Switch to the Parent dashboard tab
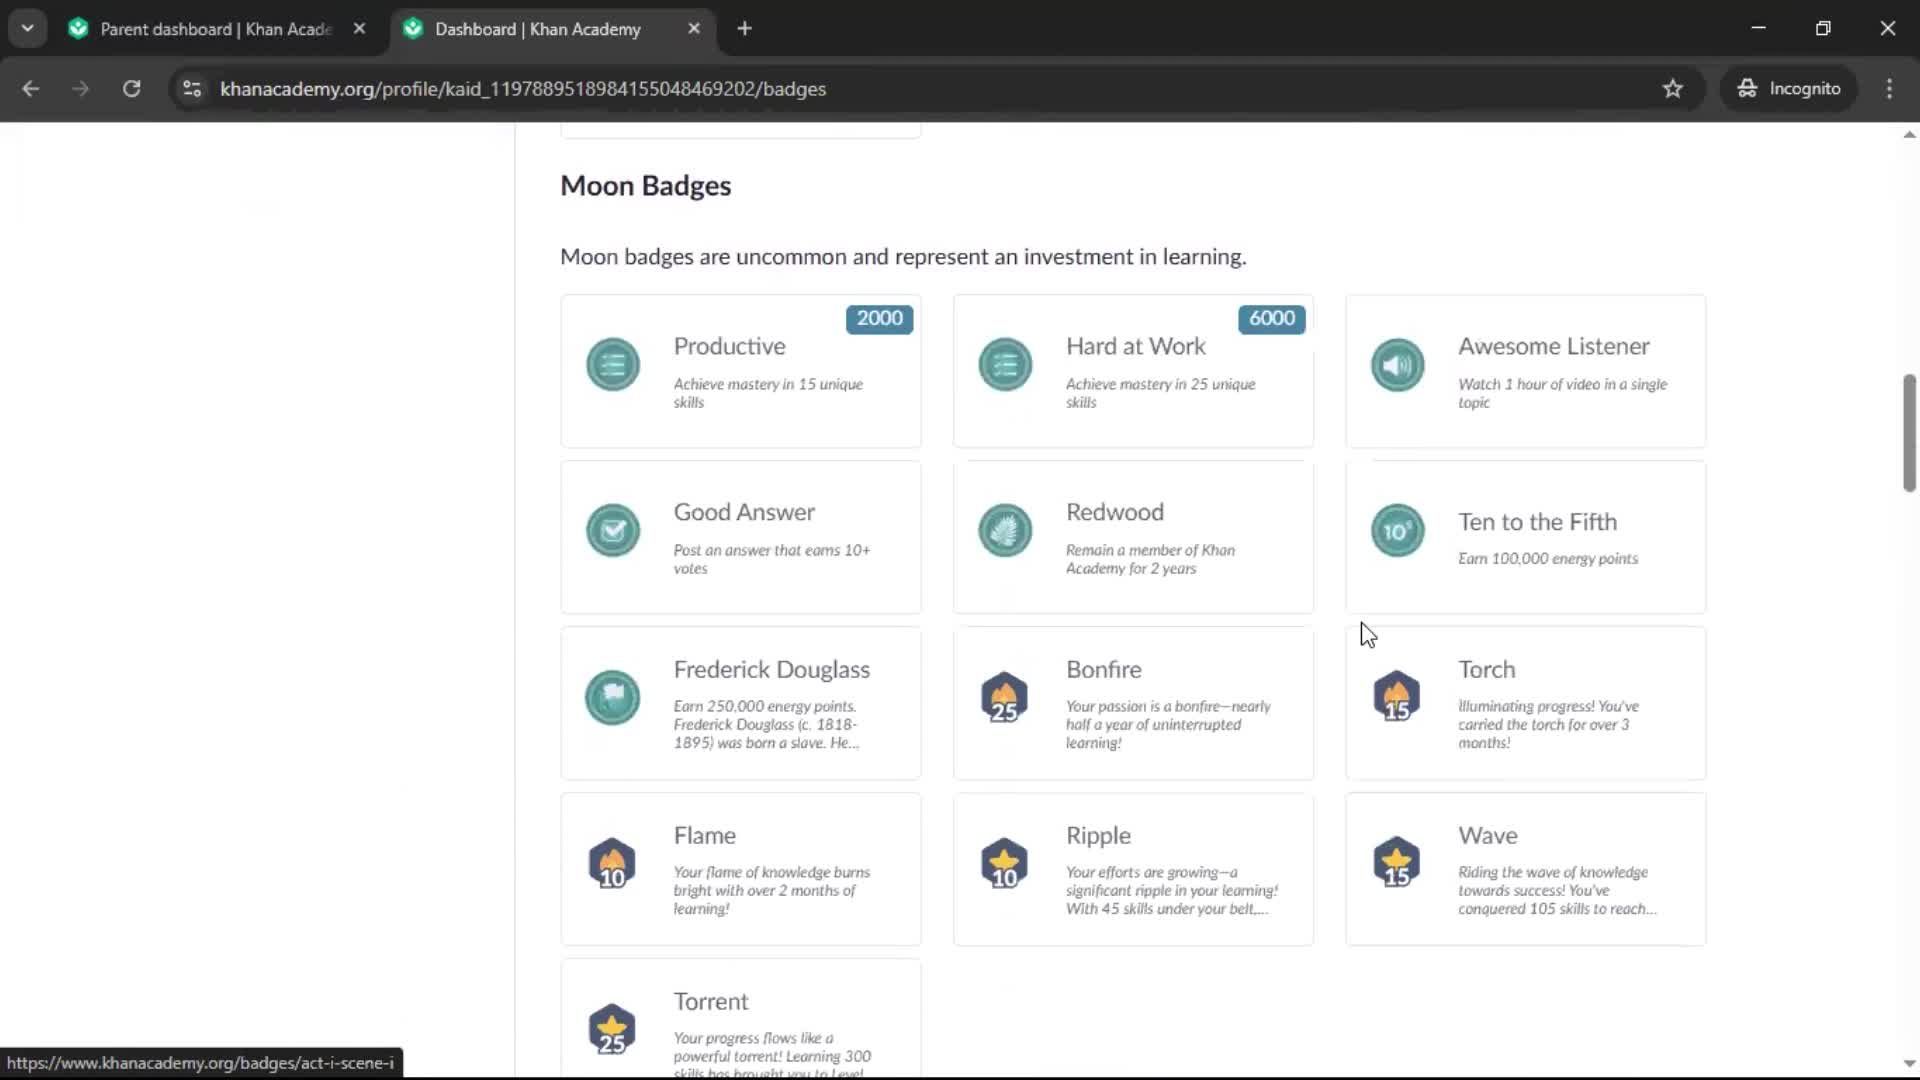 click(216, 29)
